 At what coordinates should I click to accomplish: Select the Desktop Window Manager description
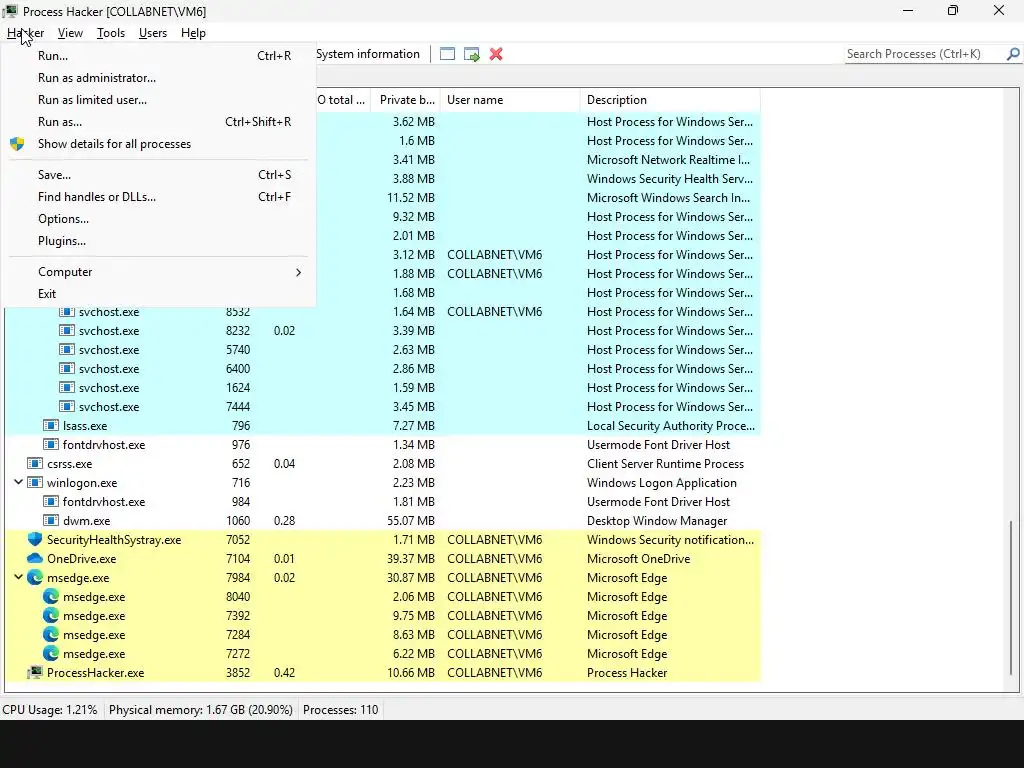pos(657,521)
